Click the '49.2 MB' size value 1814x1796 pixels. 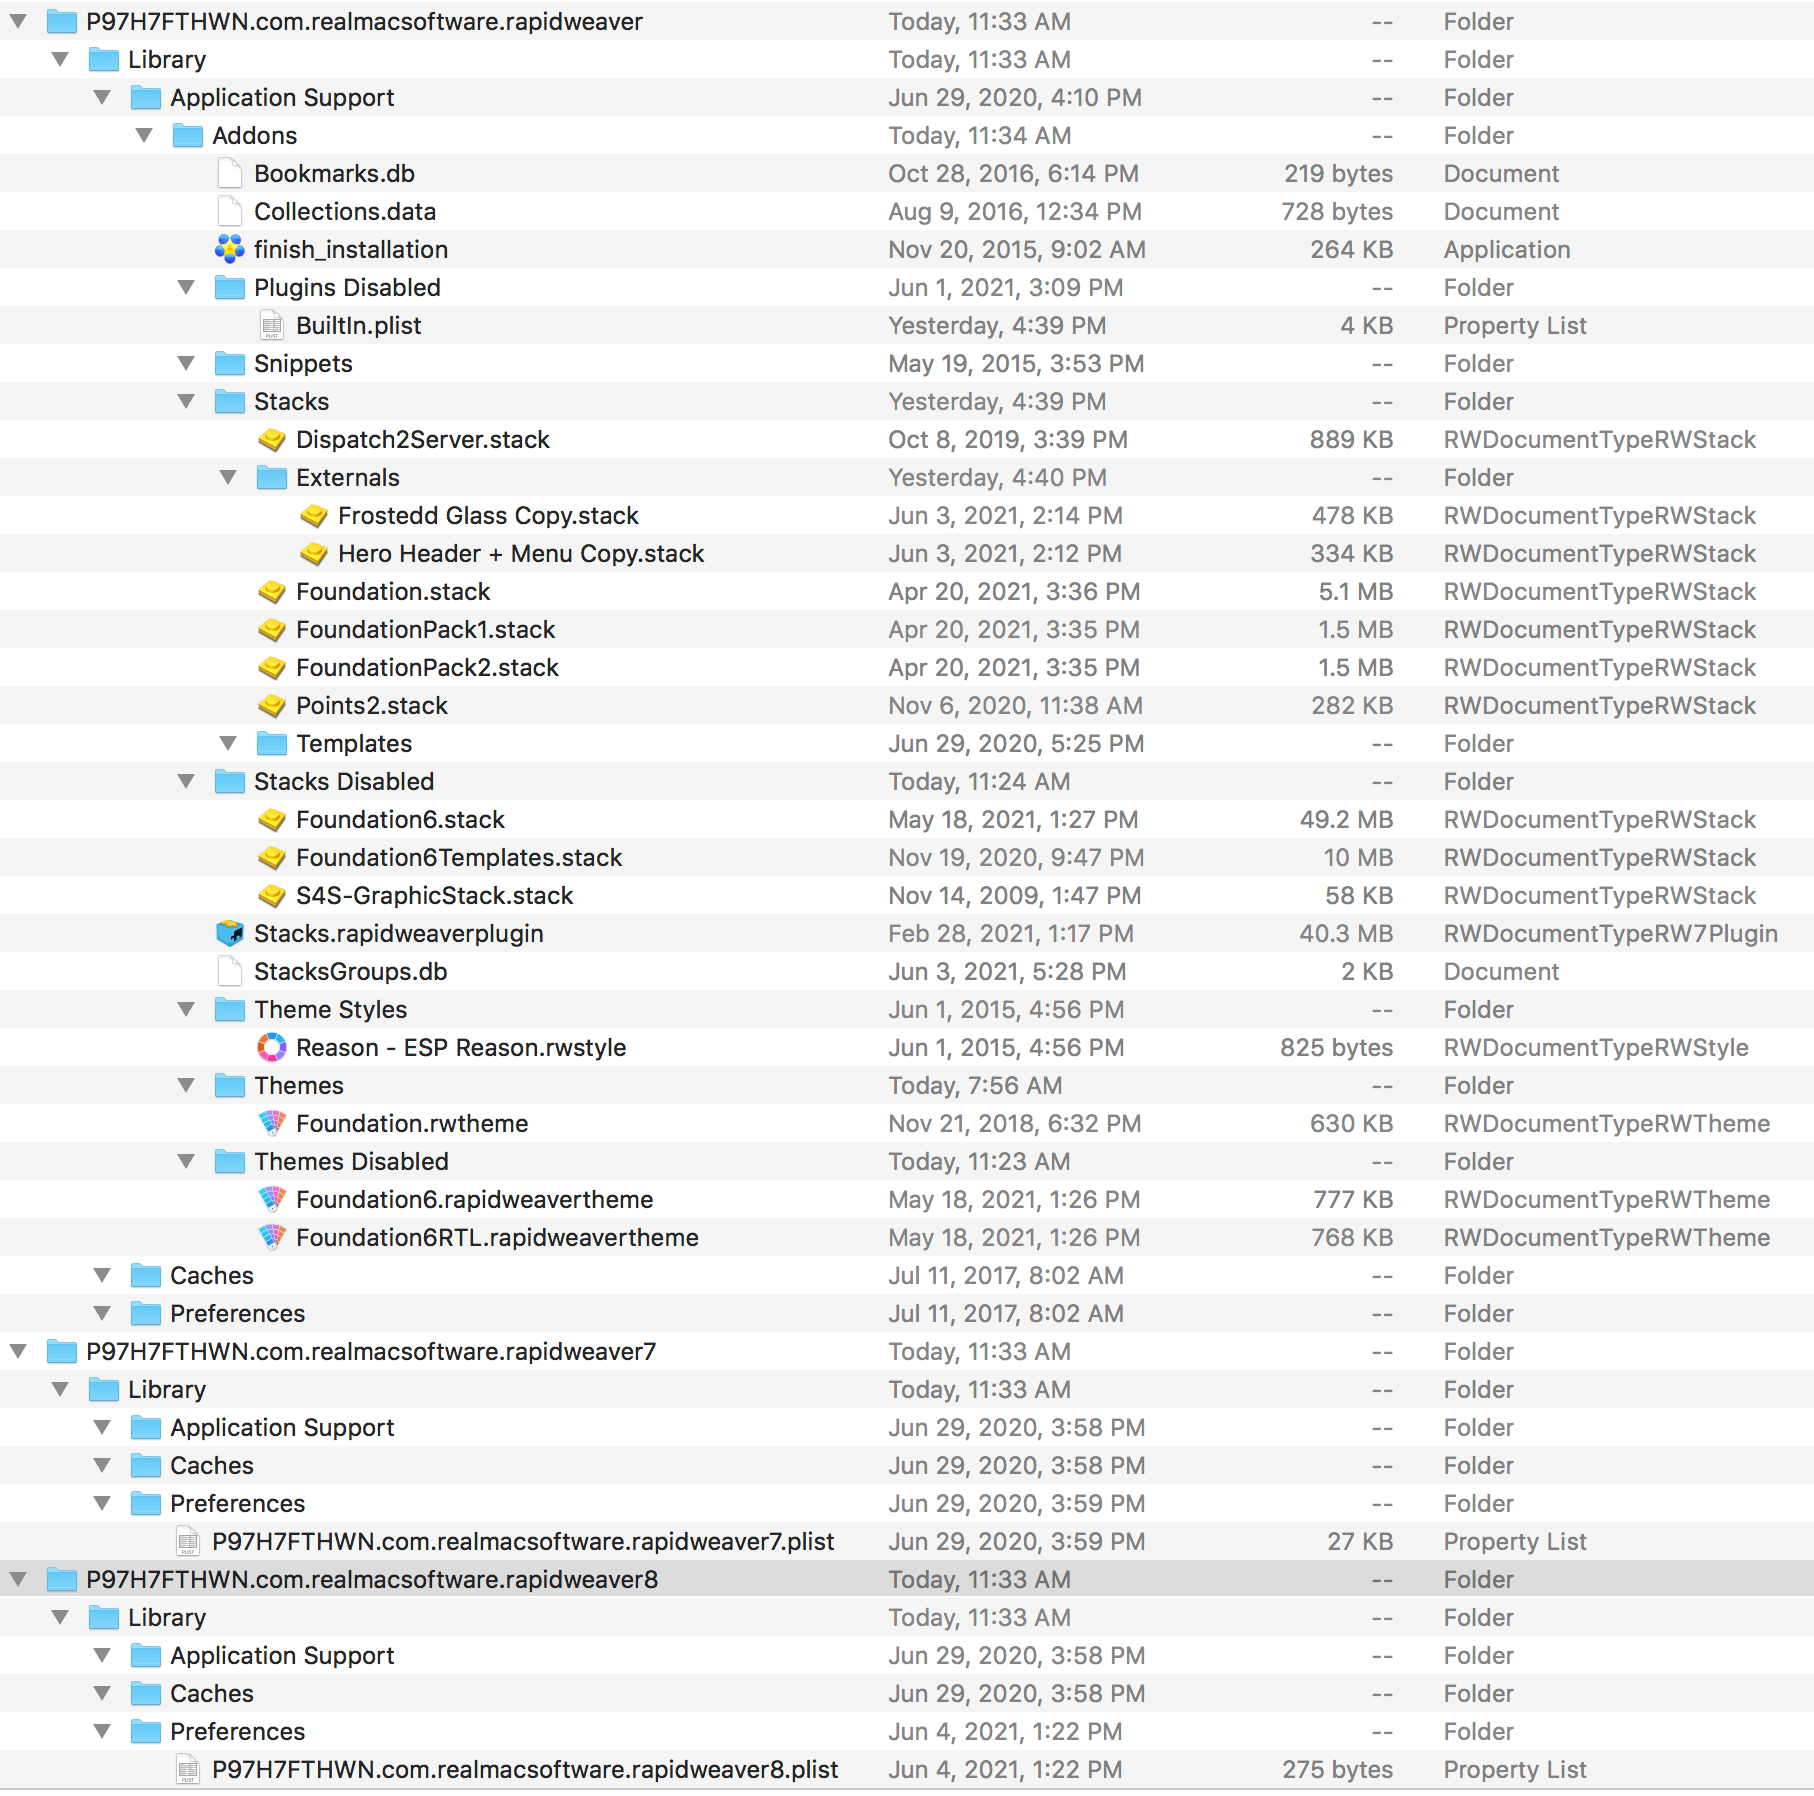click(x=1346, y=819)
